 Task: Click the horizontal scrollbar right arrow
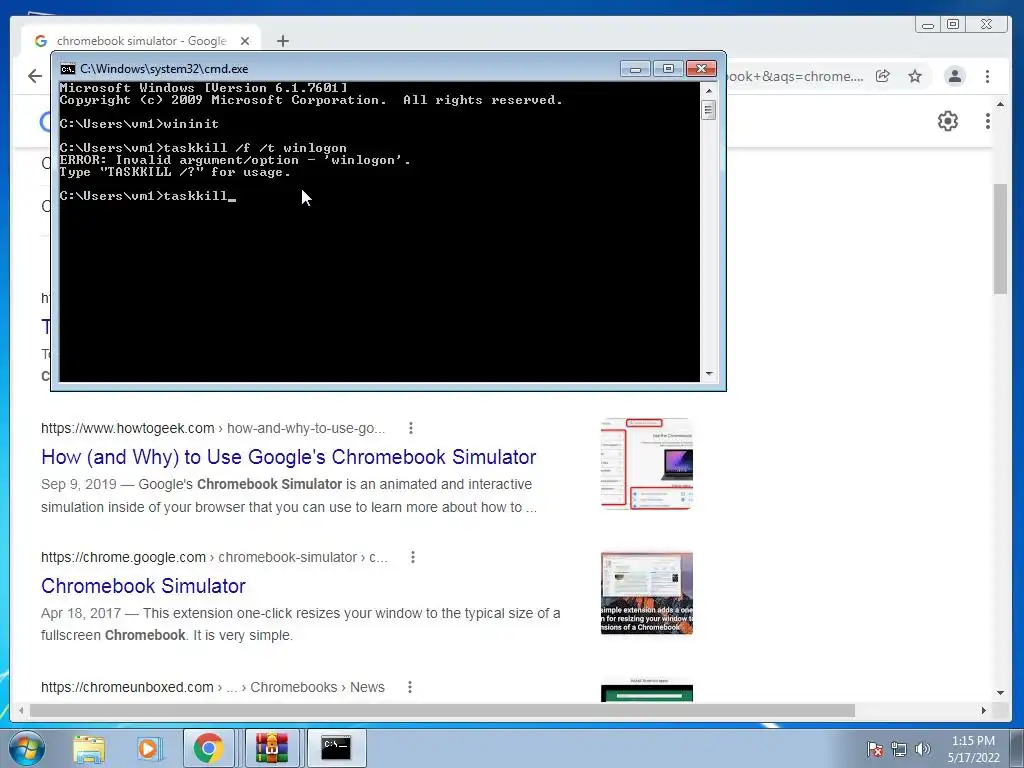[984, 710]
